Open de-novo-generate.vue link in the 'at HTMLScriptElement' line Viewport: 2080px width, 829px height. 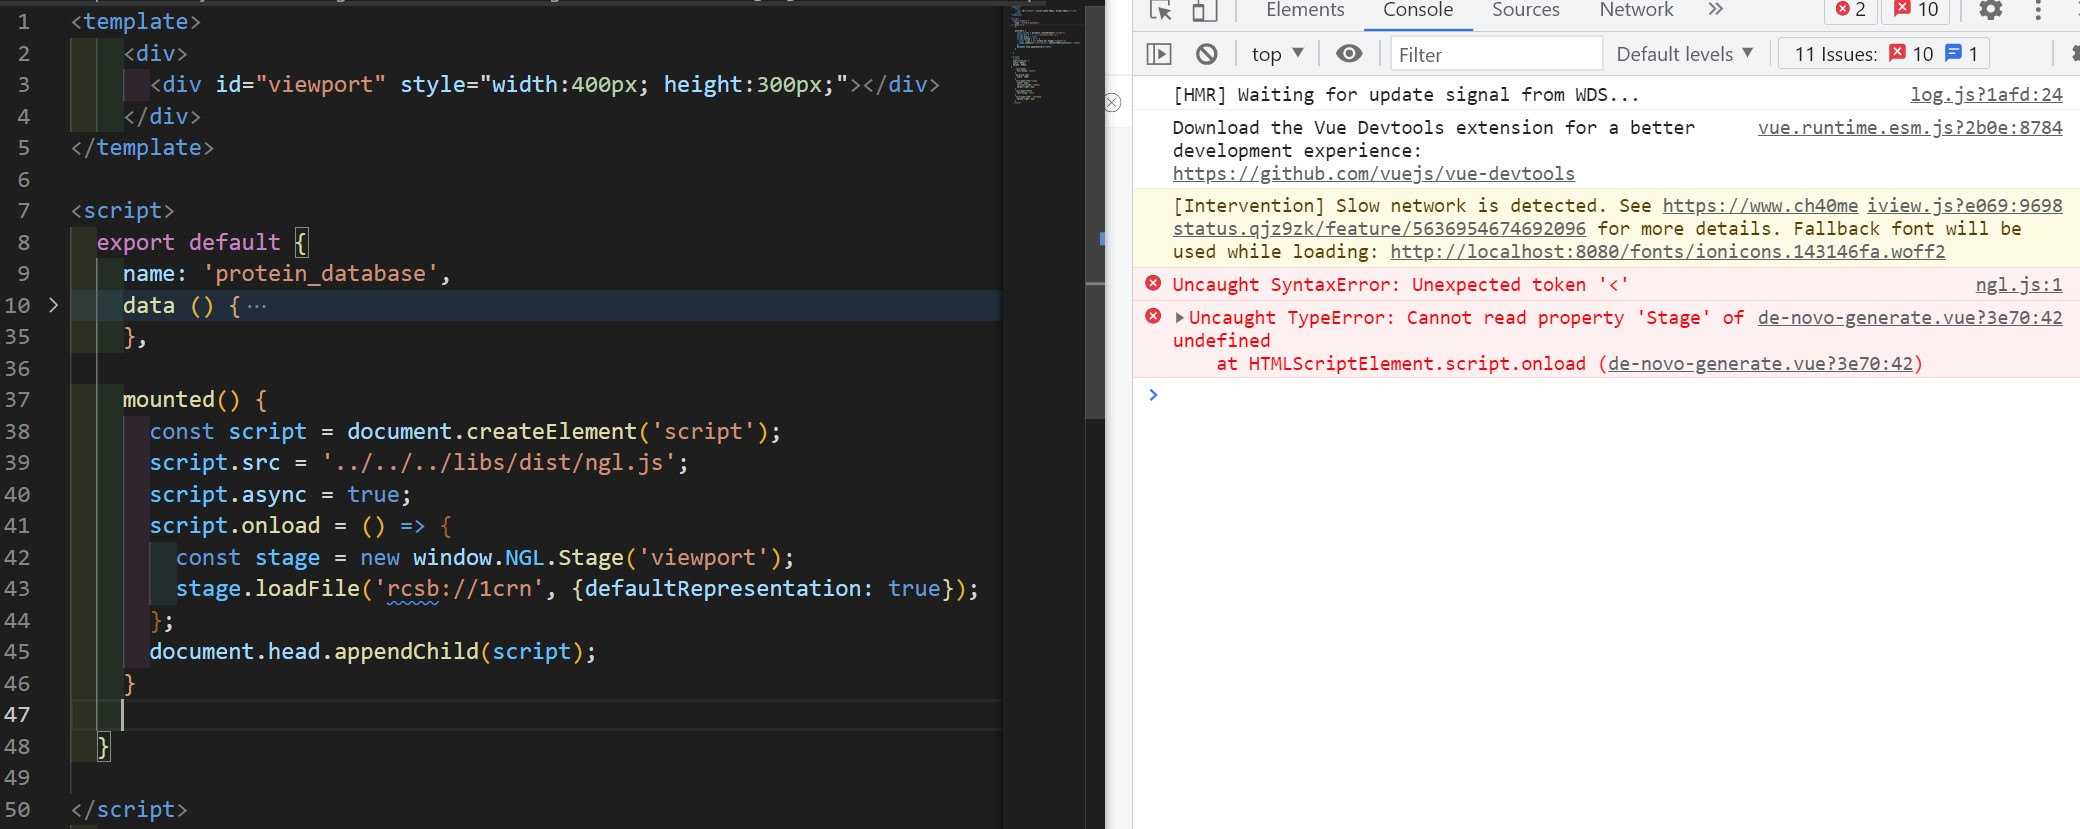point(1760,364)
